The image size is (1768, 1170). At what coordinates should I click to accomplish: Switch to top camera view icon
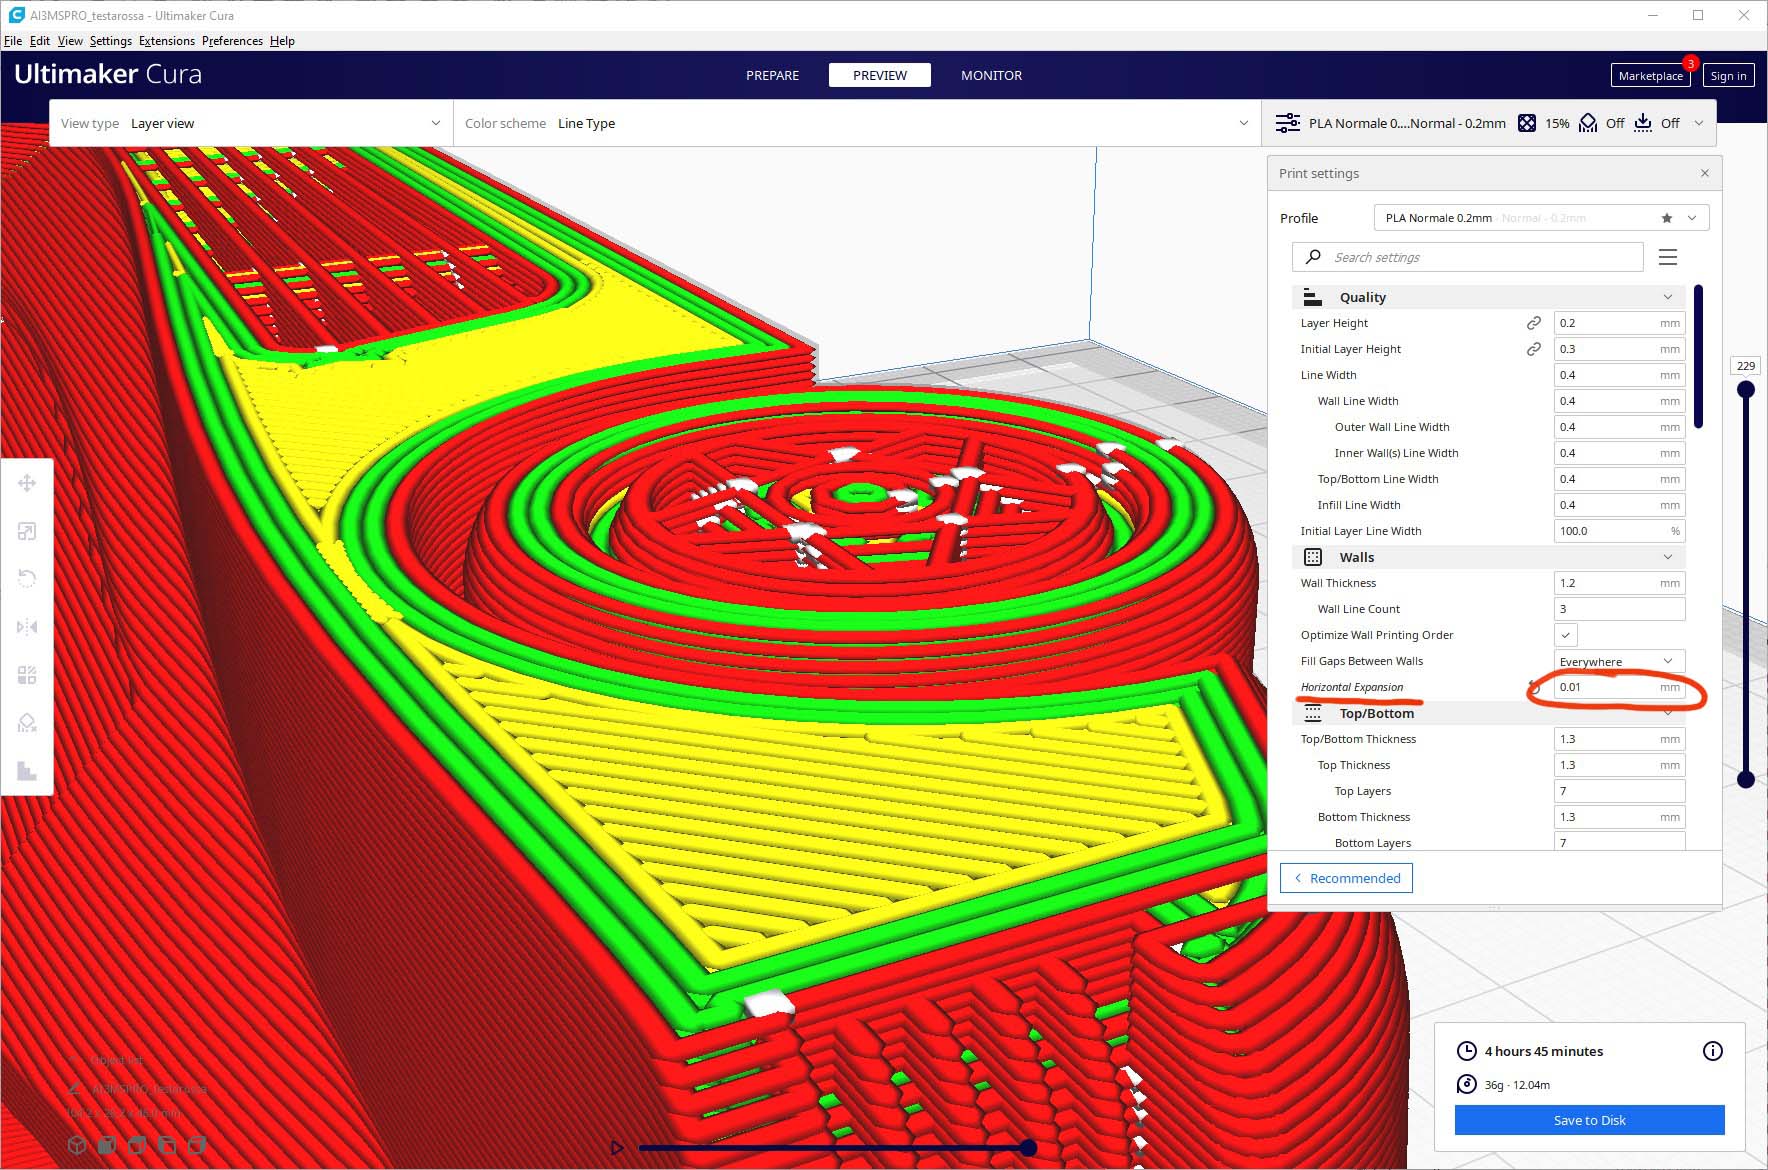tap(137, 1145)
